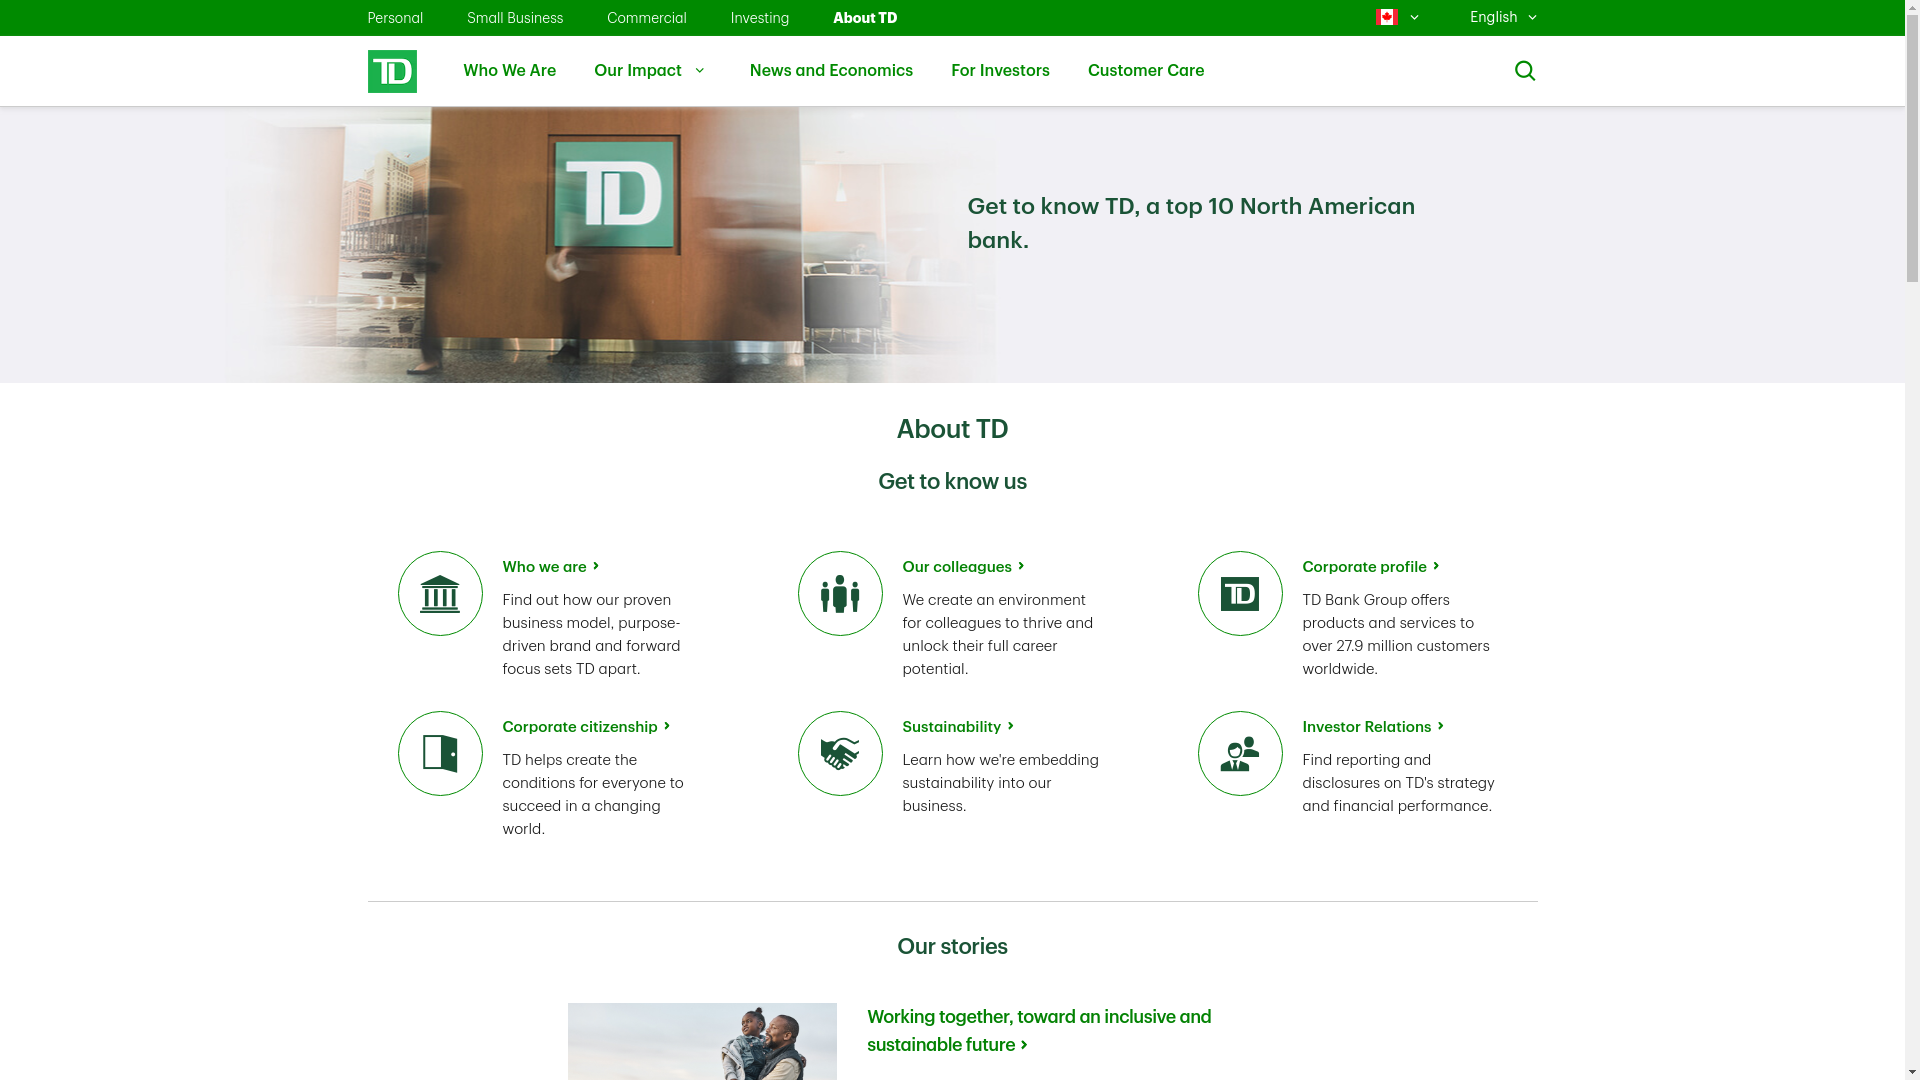Open the English language dropdown
This screenshot has width=1920, height=1080.
[x=1503, y=17]
